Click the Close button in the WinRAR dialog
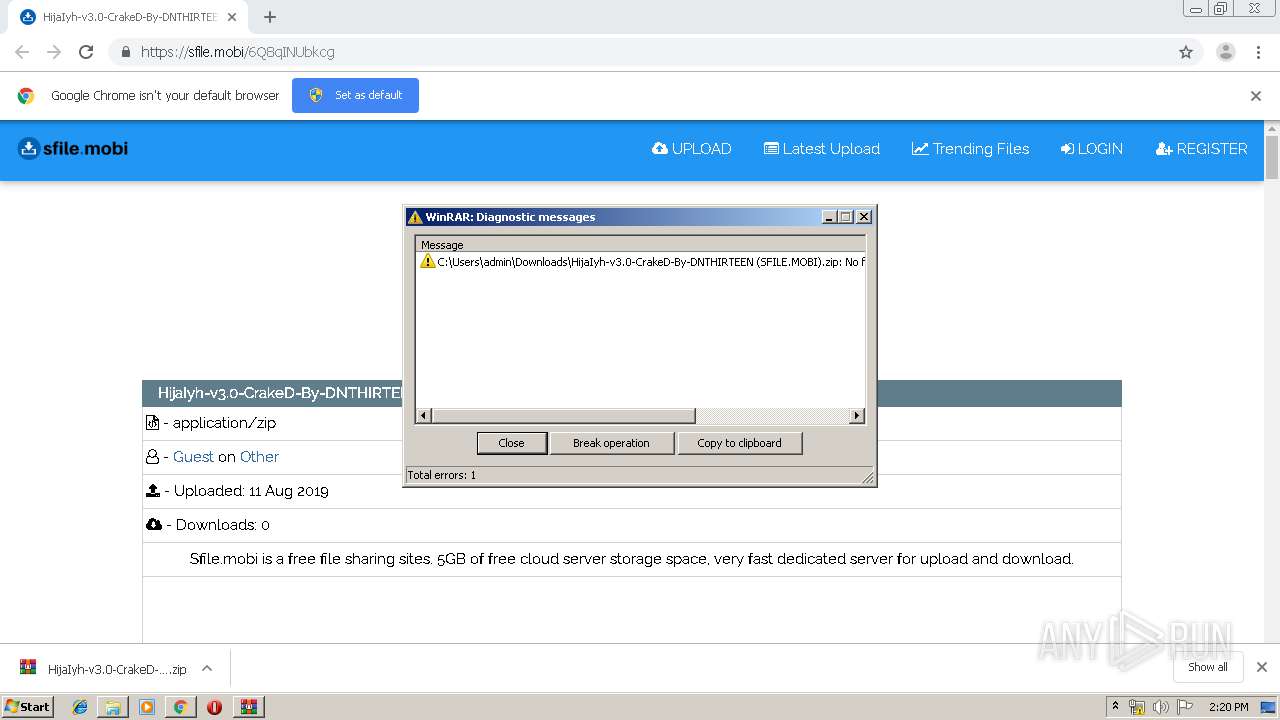Screen dimensions: 1280x720 (511, 443)
